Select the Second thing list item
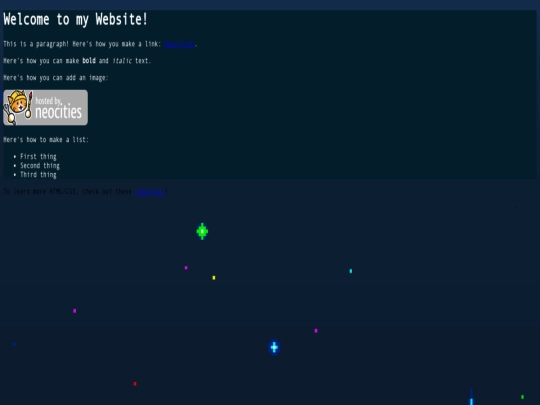The width and height of the screenshot is (540, 405). pos(40,166)
